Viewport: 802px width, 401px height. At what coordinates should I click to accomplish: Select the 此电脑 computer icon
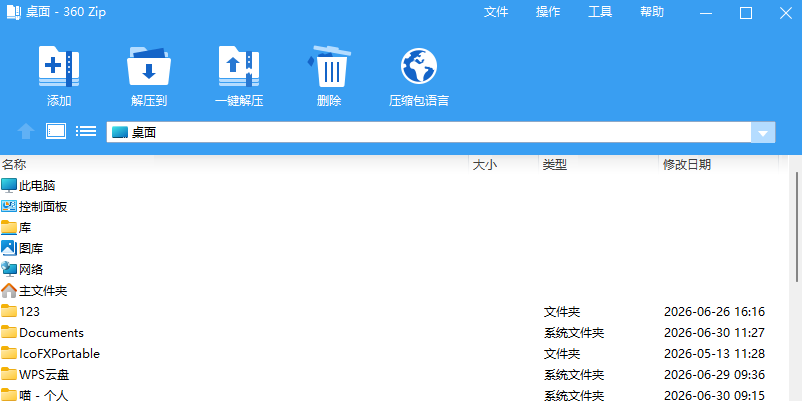[x=9, y=186]
